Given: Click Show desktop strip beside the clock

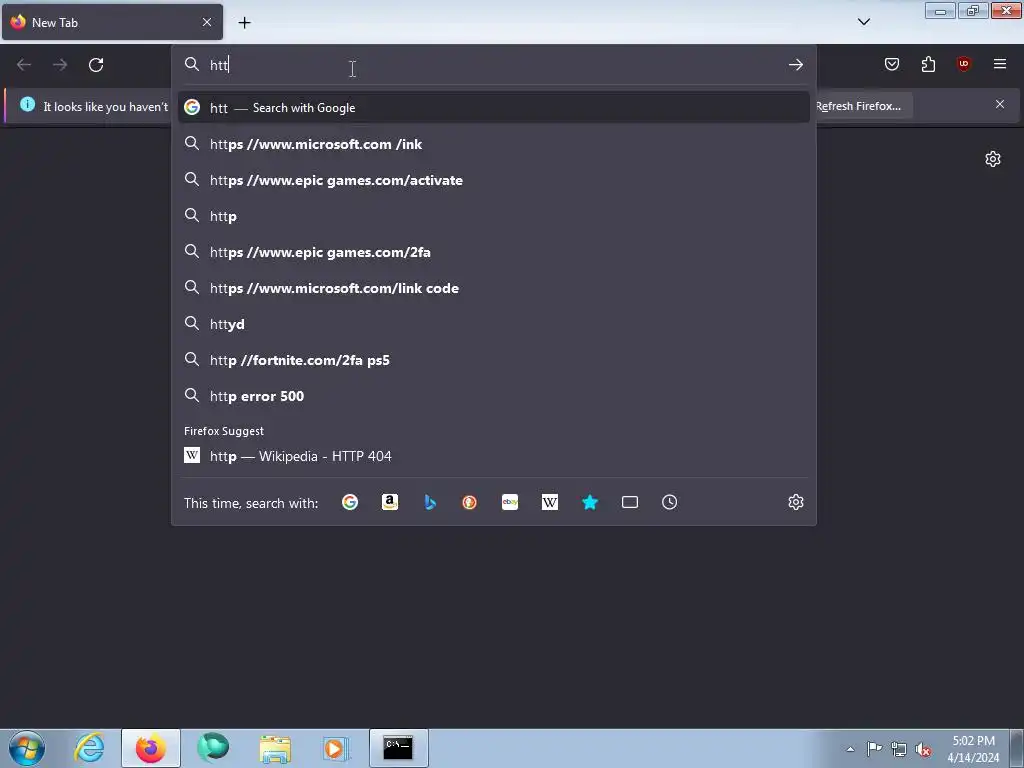Looking at the screenshot, I should (1017, 748).
